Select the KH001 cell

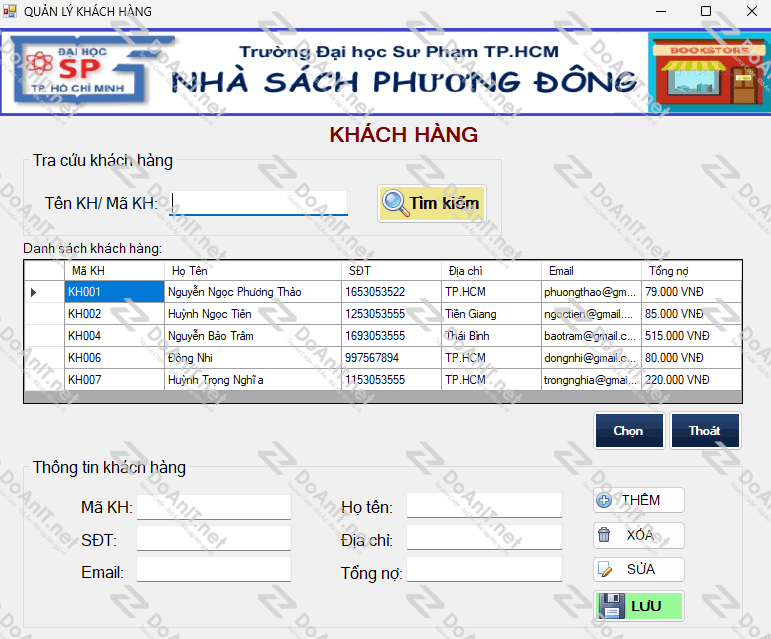114,292
